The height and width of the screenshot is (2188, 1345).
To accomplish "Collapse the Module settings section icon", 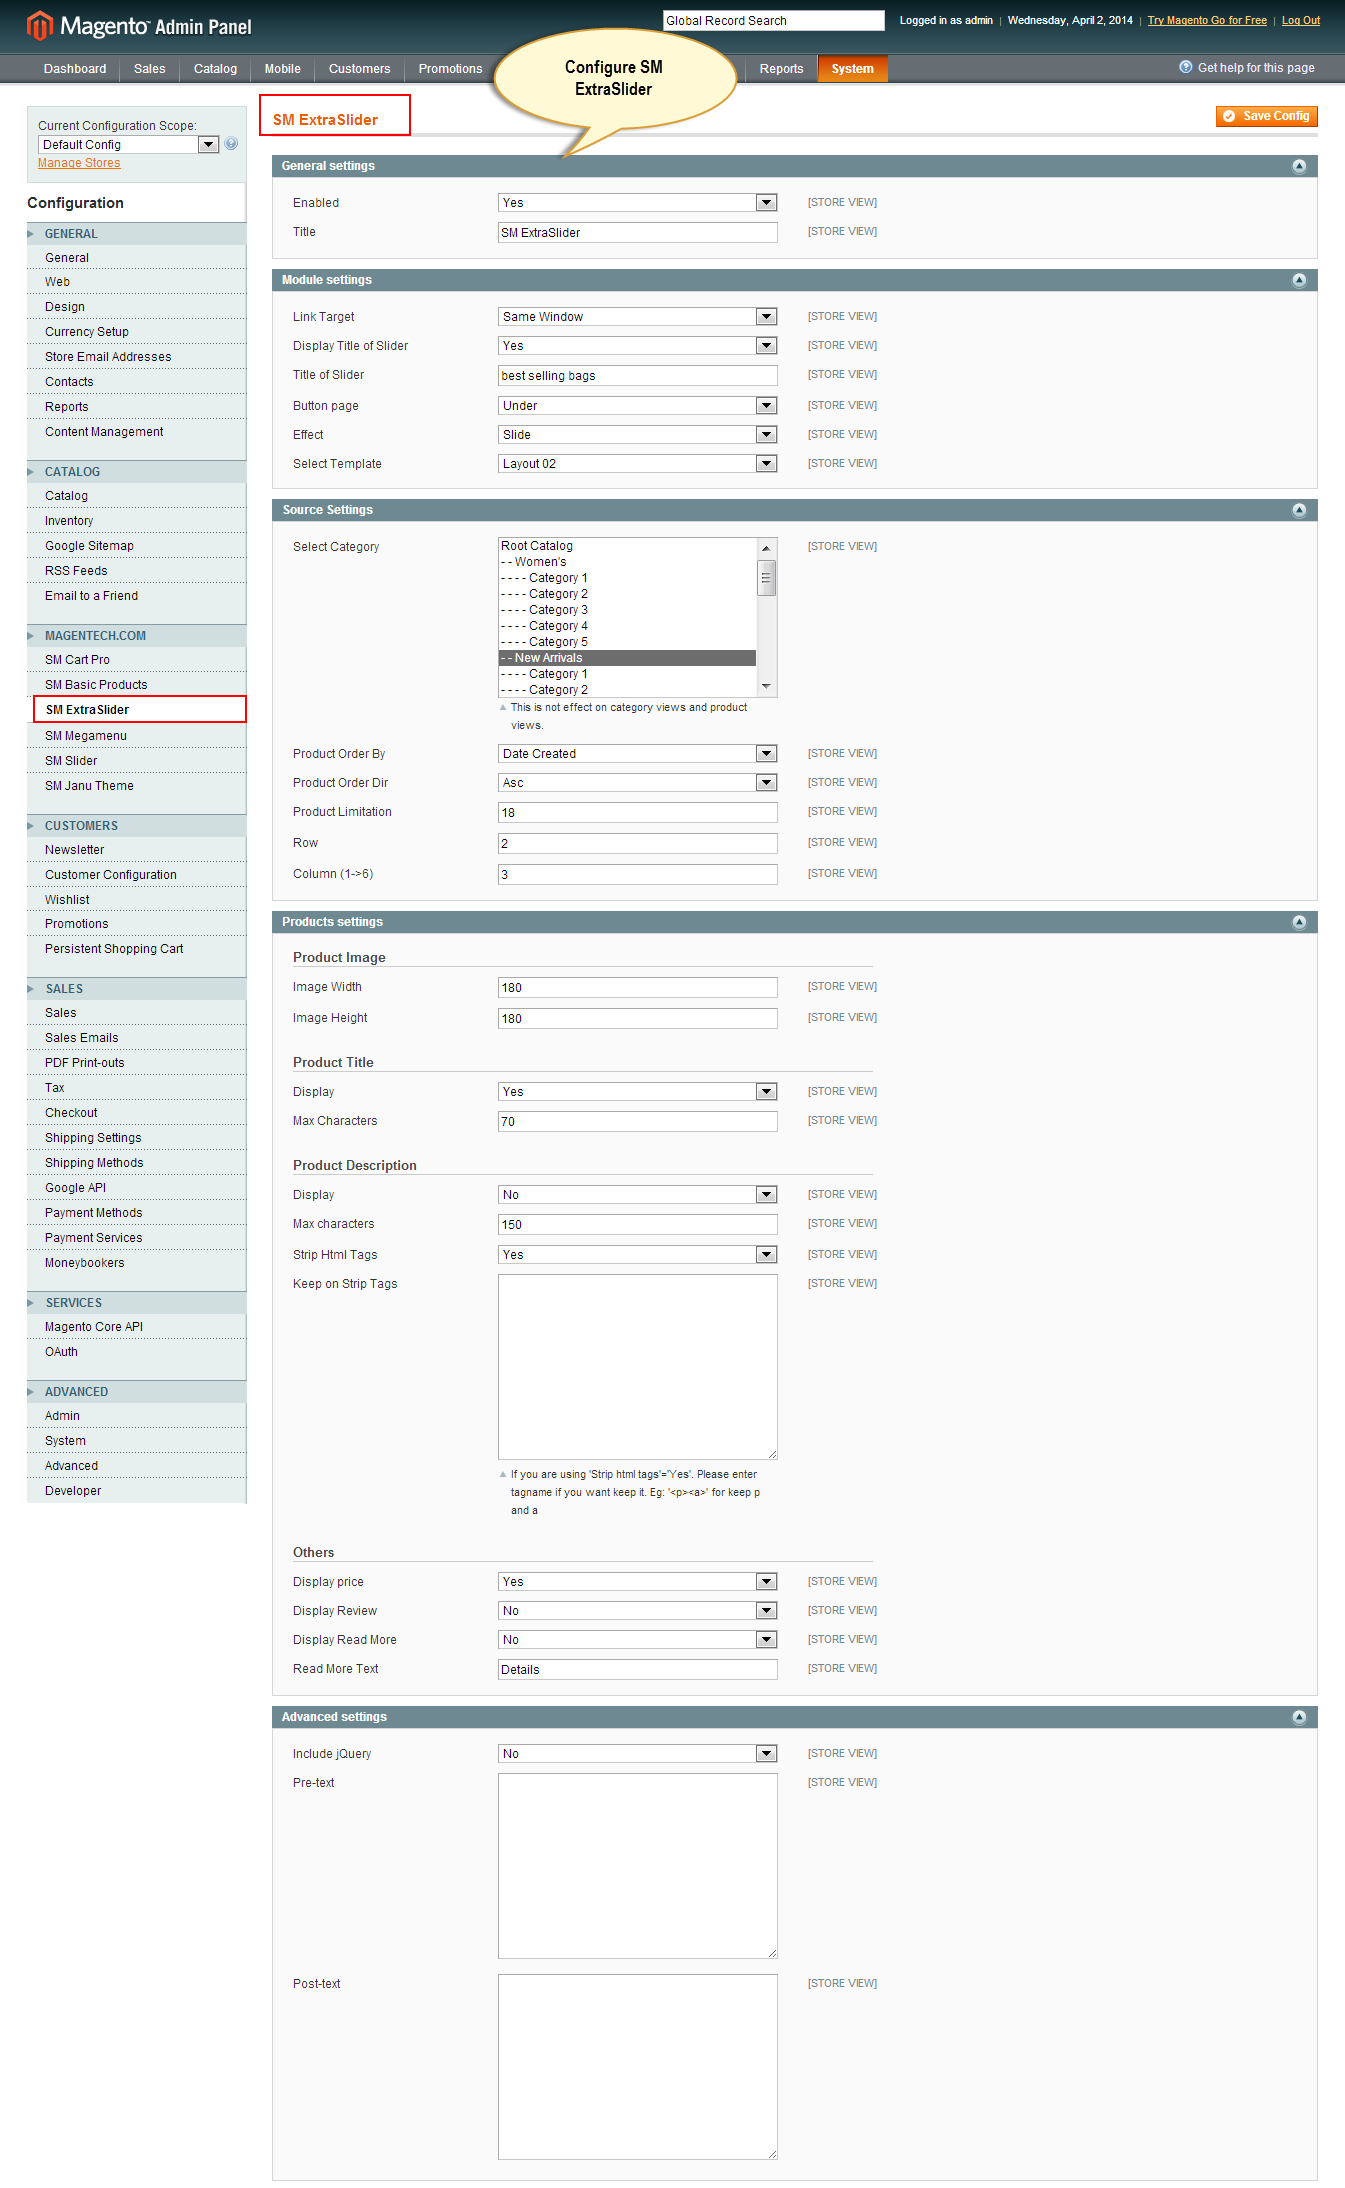I will (1299, 280).
